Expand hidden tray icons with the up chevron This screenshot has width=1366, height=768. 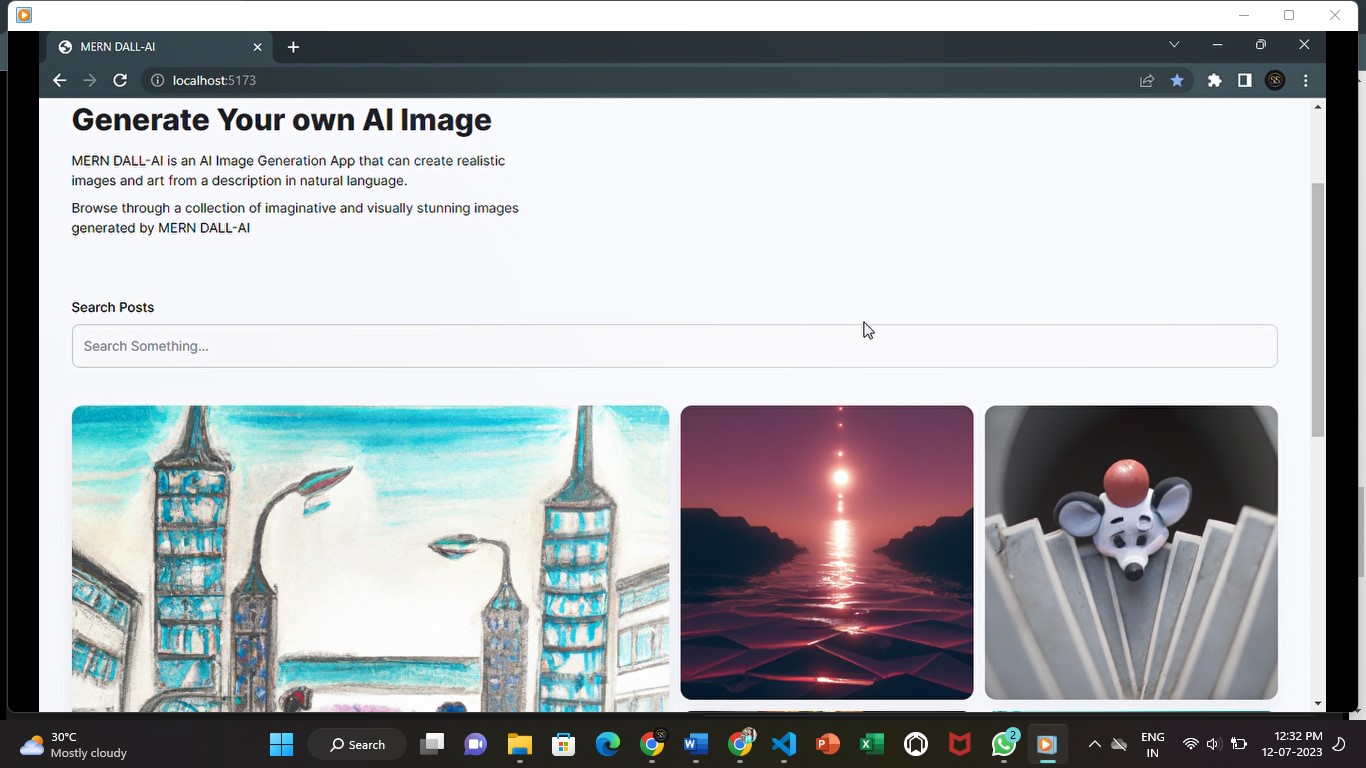[x=1095, y=744]
